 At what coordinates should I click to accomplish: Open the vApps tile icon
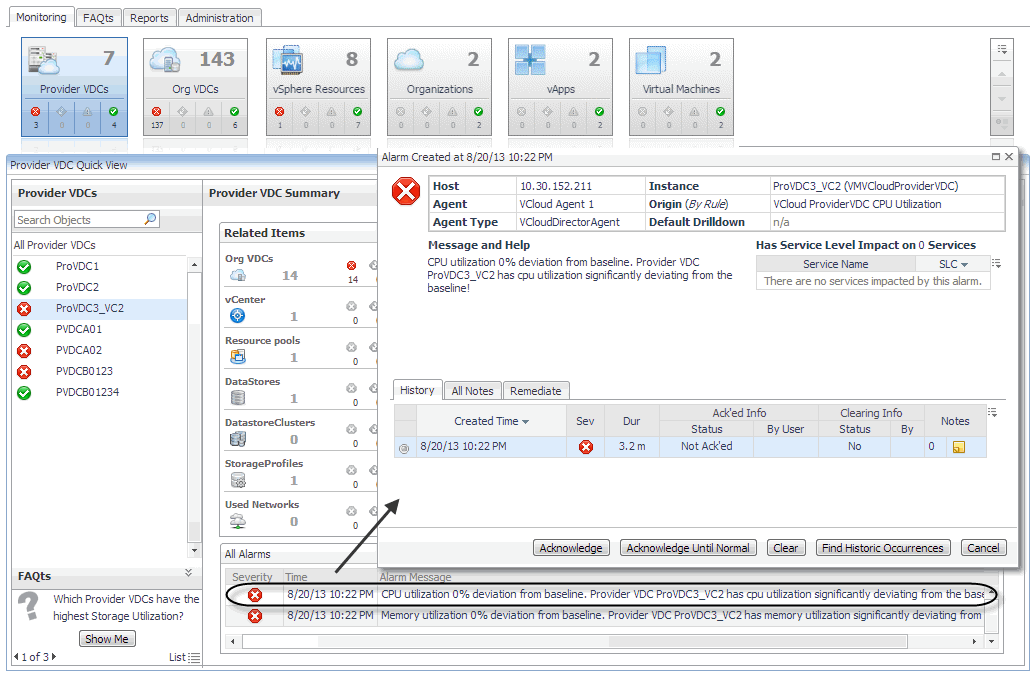[530, 60]
